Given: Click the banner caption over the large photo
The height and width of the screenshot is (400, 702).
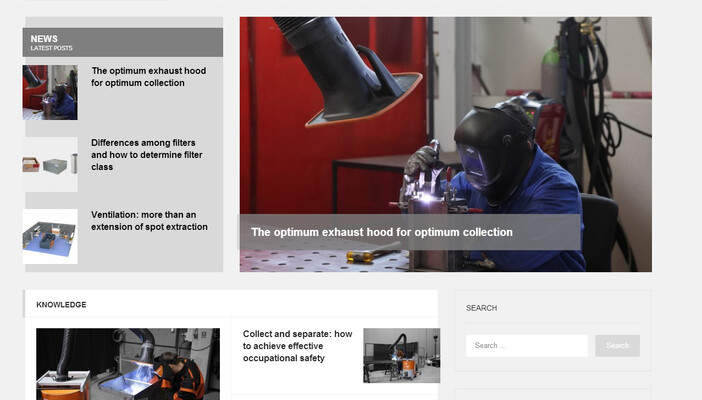Looking at the screenshot, I should tap(382, 232).
